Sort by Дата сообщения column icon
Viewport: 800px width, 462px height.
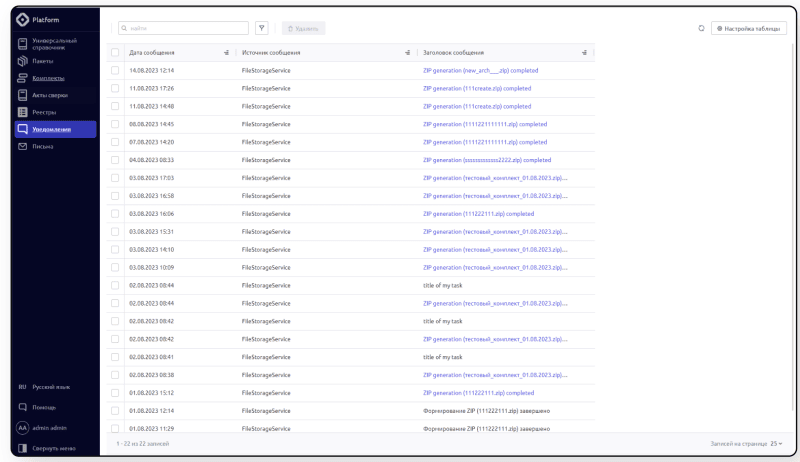coord(226,52)
